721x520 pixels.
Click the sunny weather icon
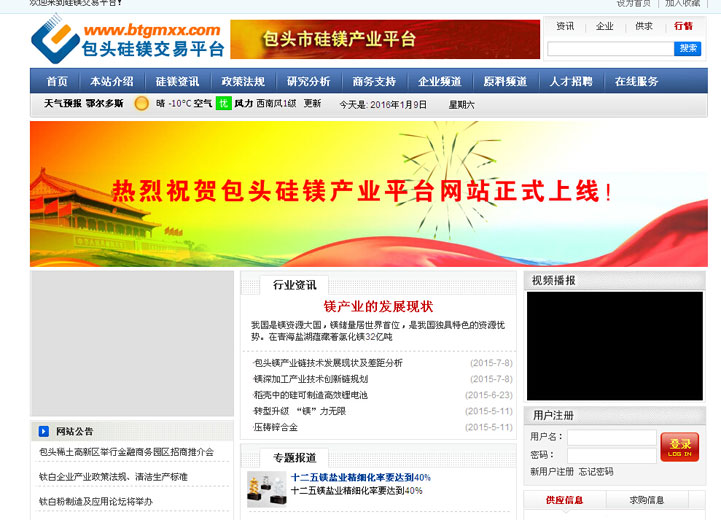click(x=142, y=103)
